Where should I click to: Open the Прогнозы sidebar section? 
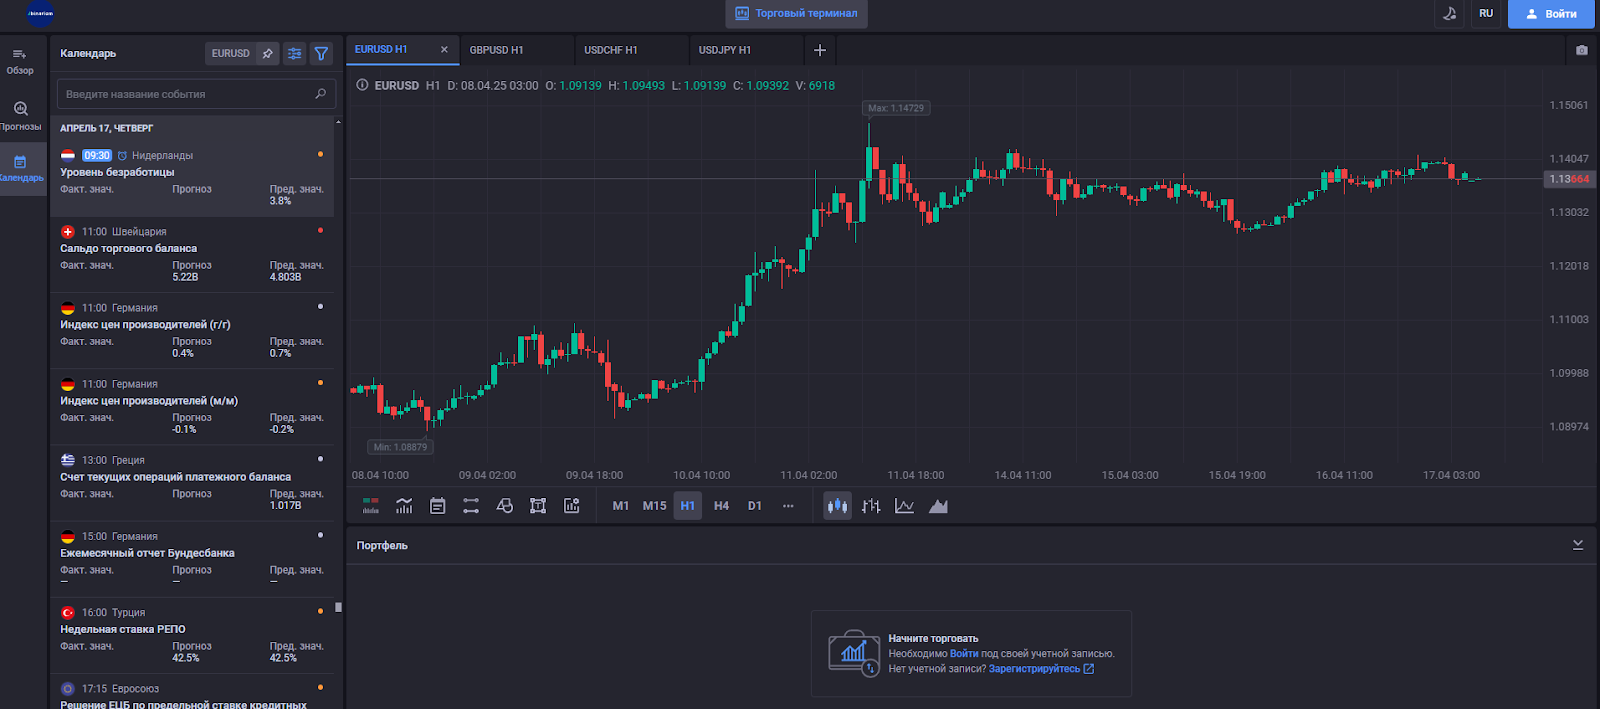pyautogui.click(x=20, y=115)
